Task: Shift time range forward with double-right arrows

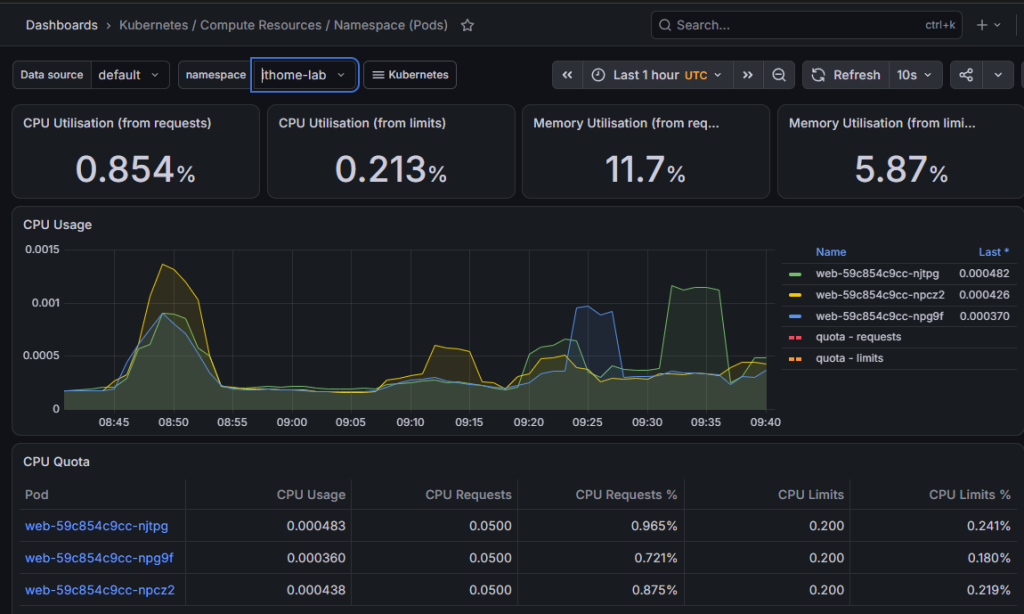Action: [748, 75]
